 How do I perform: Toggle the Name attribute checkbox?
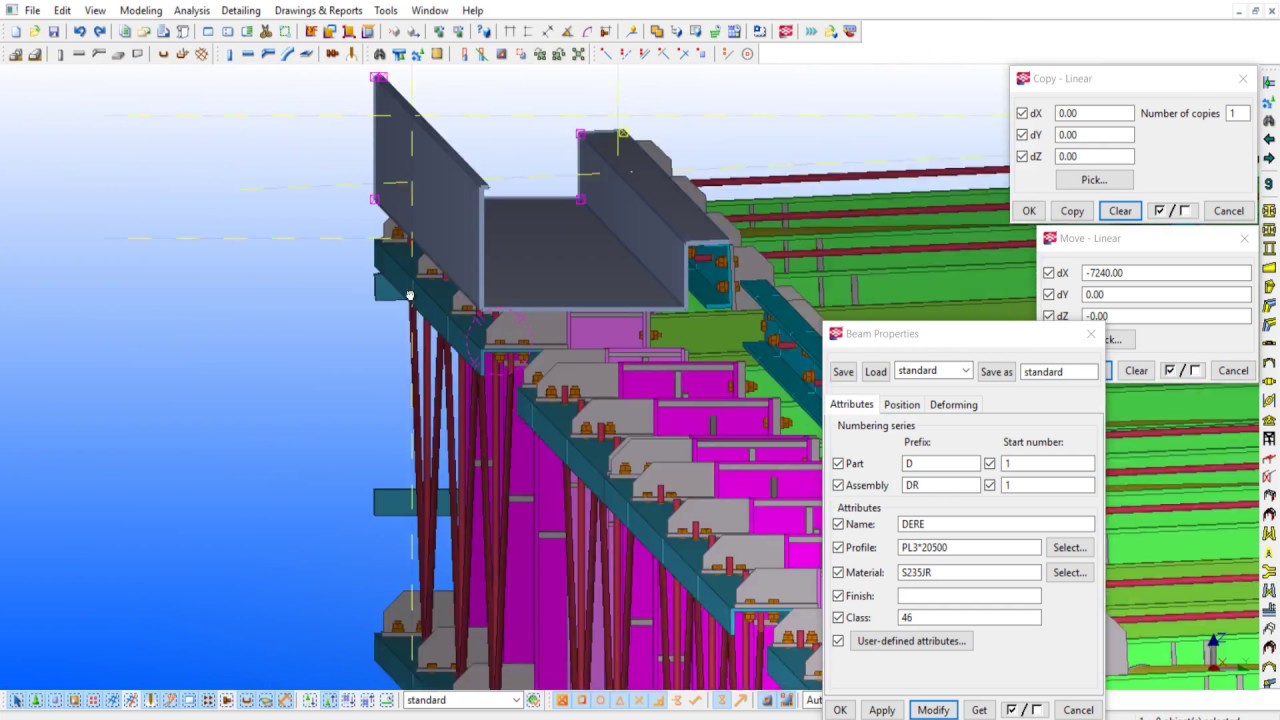(838, 524)
